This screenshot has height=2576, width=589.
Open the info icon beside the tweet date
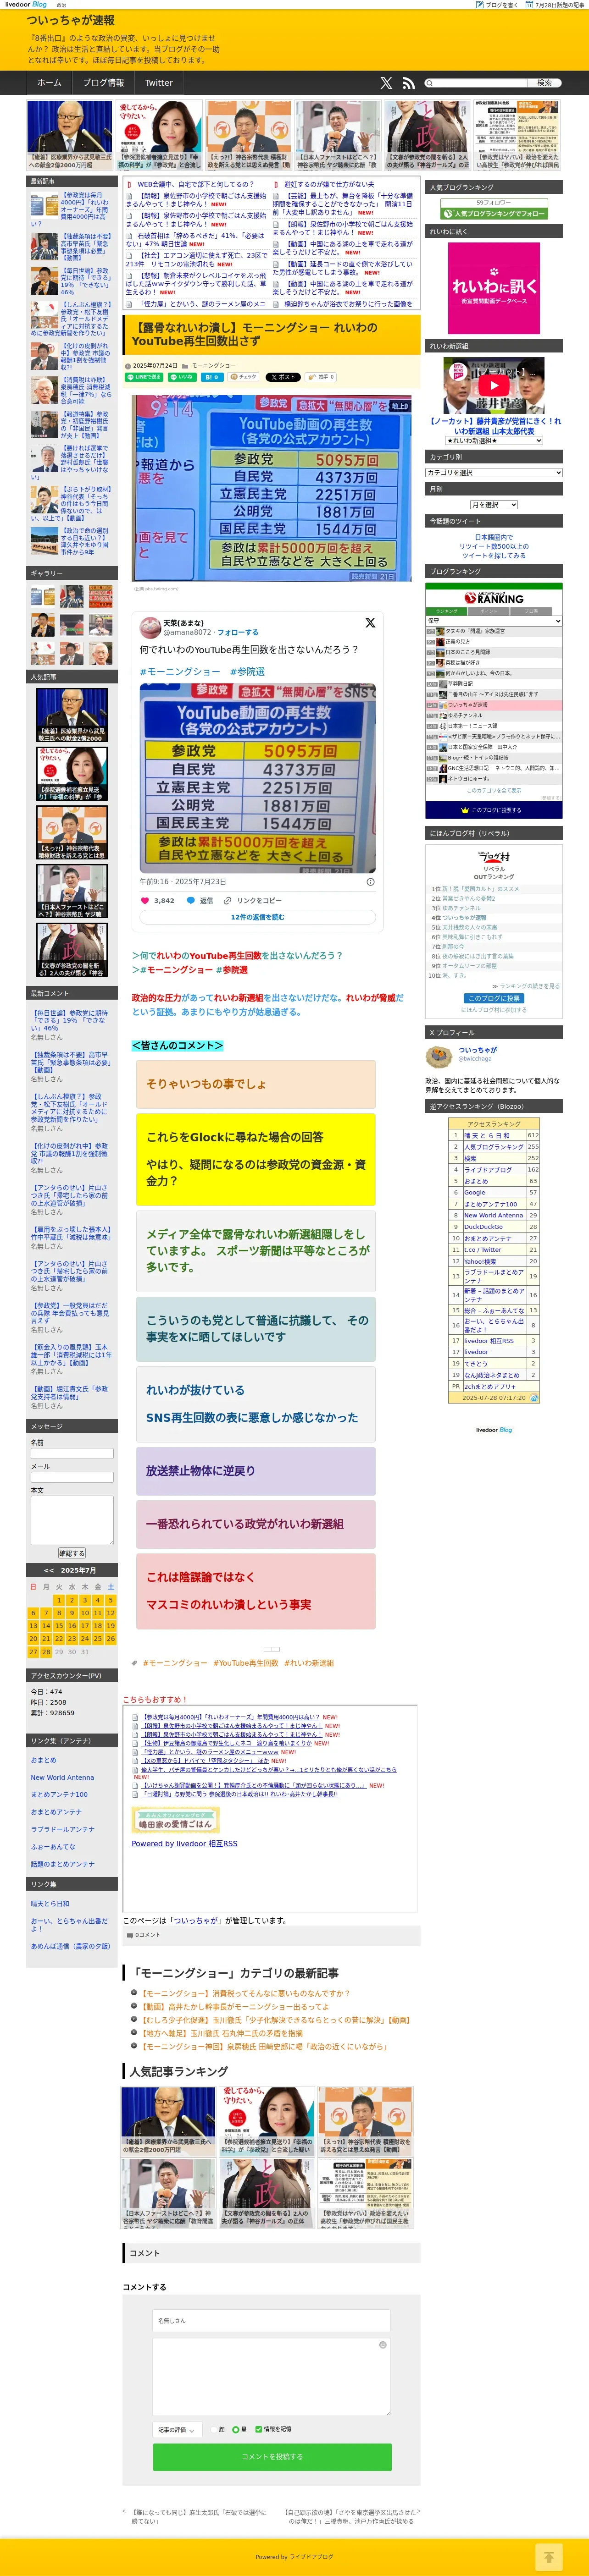click(370, 882)
